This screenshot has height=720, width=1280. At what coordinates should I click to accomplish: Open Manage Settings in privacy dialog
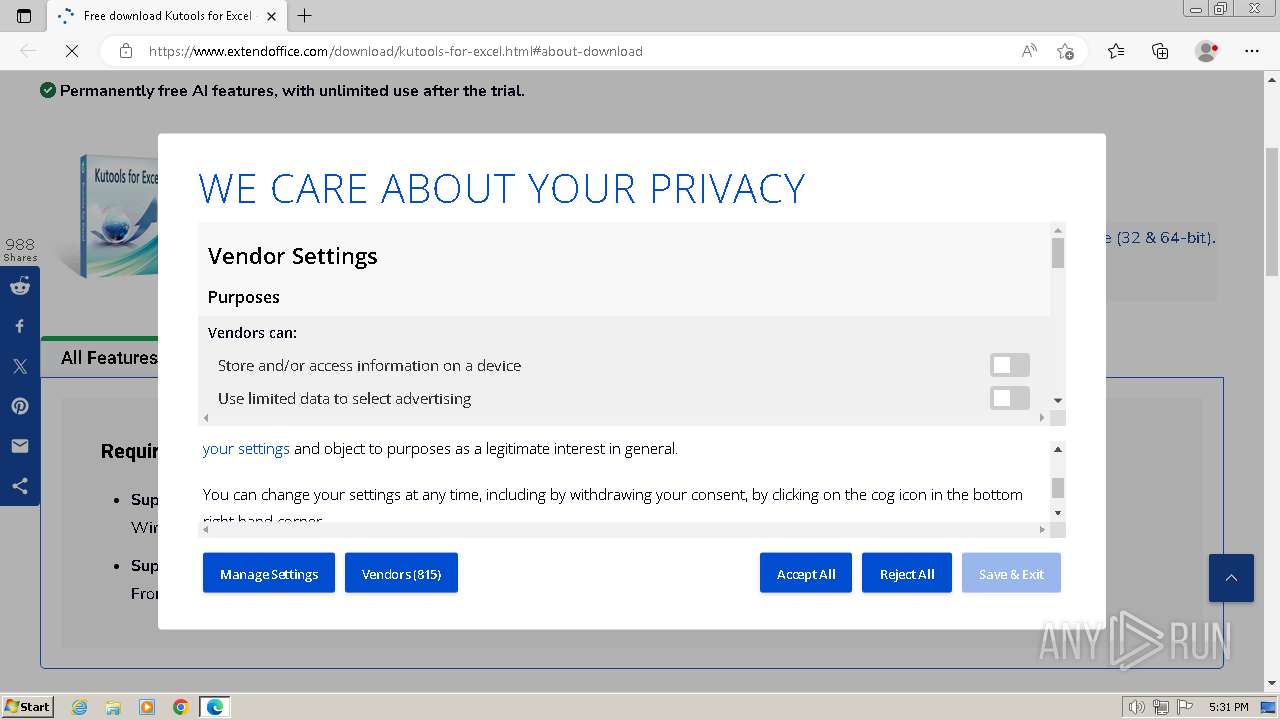[x=269, y=573]
